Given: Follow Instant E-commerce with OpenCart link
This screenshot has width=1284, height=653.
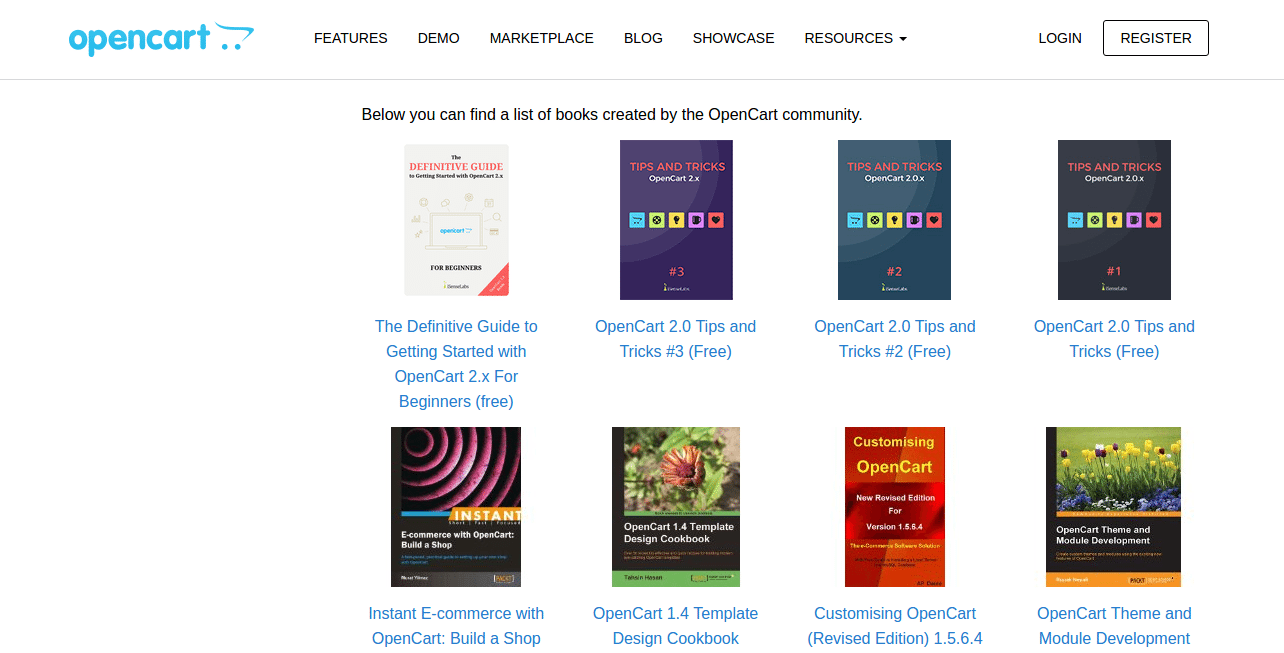Looking at the screenshot, I should coord(456,626).
